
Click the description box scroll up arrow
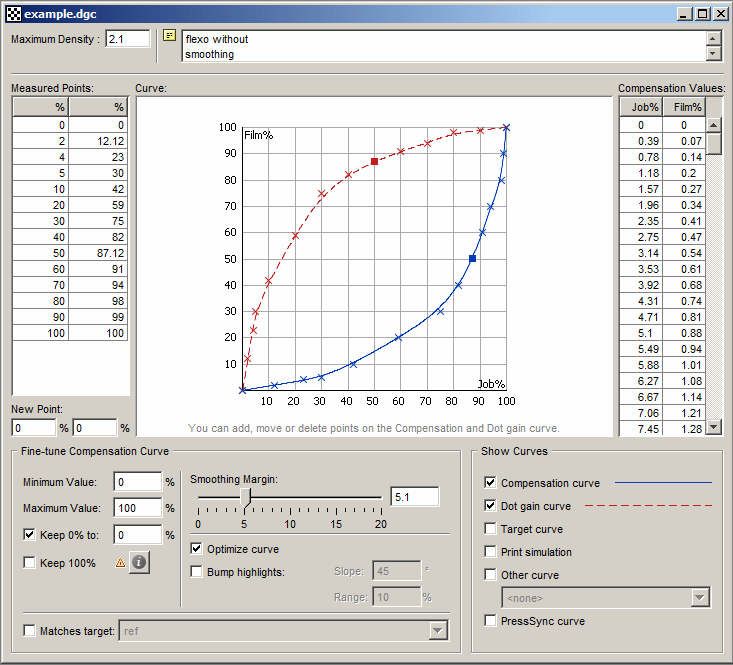point(713,39)
